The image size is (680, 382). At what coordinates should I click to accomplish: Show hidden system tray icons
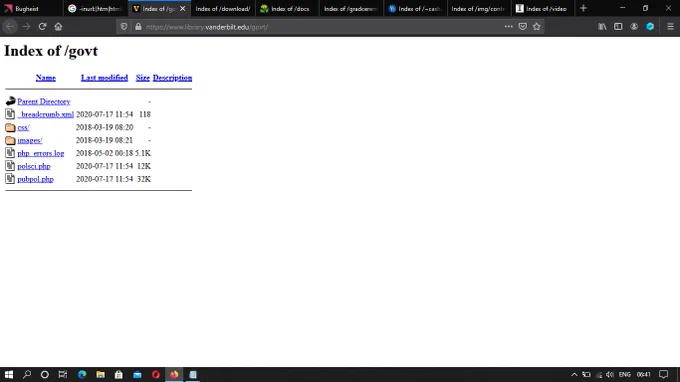coord(574,375)
